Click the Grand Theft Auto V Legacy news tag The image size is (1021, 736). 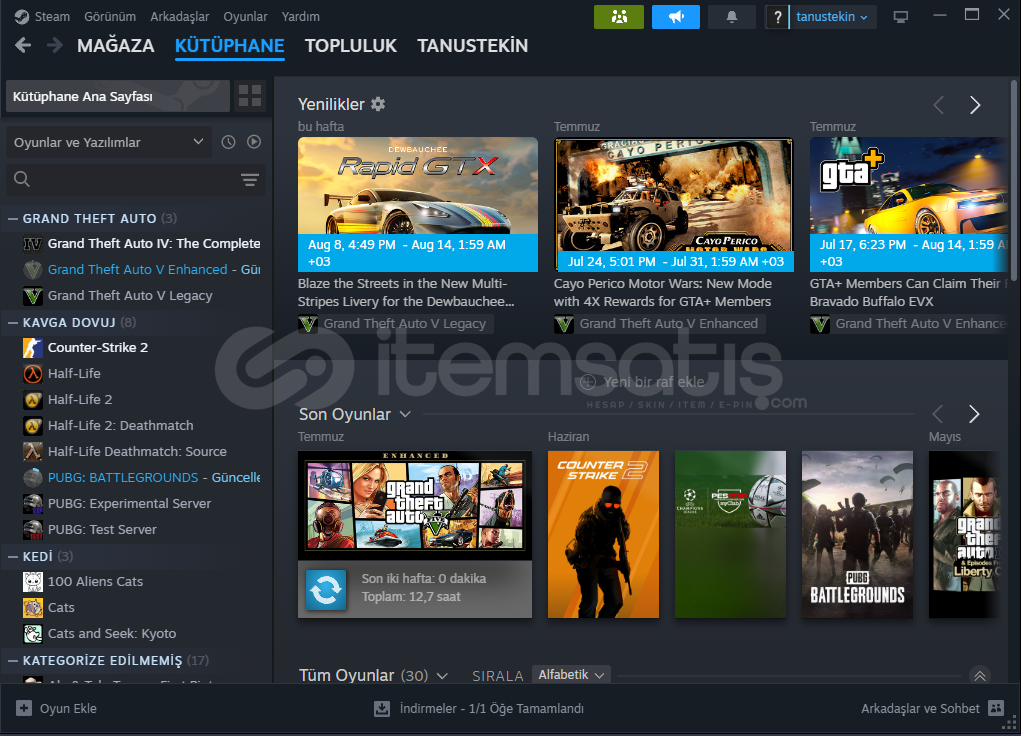click(395, 324)
